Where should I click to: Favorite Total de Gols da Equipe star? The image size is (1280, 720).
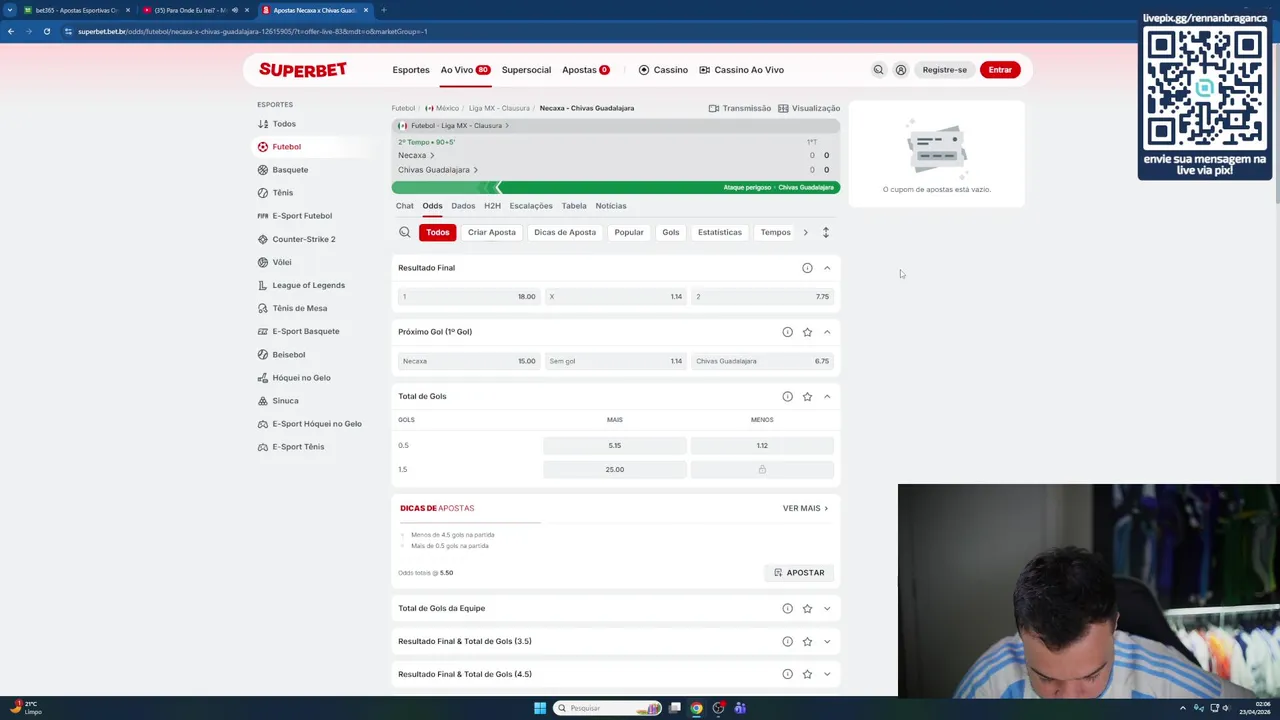(807, 608)
